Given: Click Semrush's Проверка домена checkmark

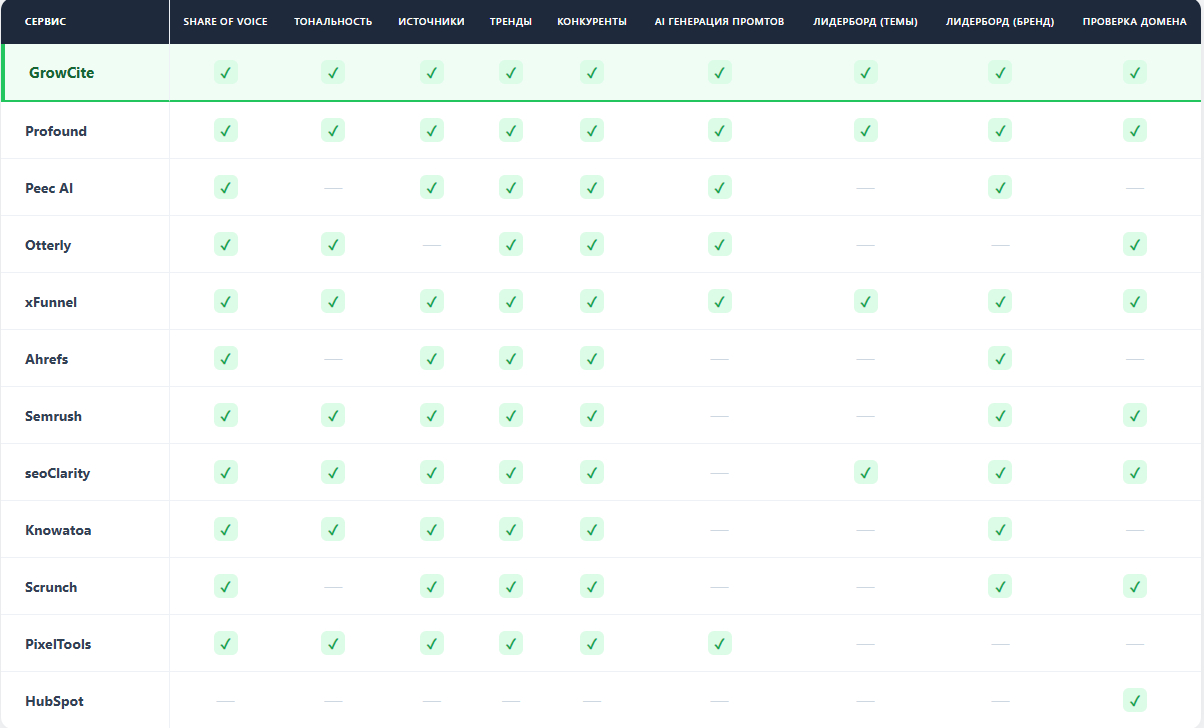Looking at the screenshot, I should [1134, 415].
